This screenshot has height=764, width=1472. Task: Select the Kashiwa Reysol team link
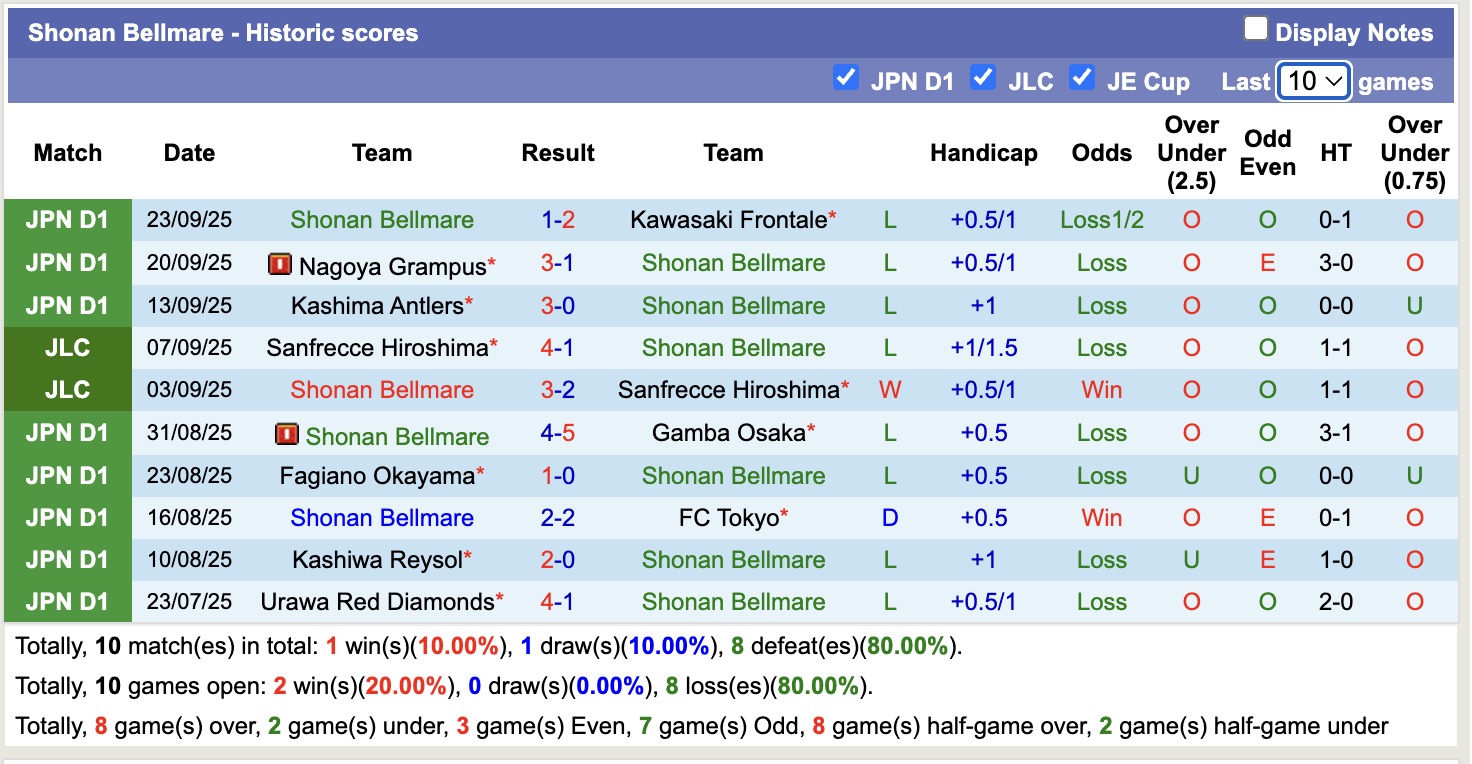(378, 560)
